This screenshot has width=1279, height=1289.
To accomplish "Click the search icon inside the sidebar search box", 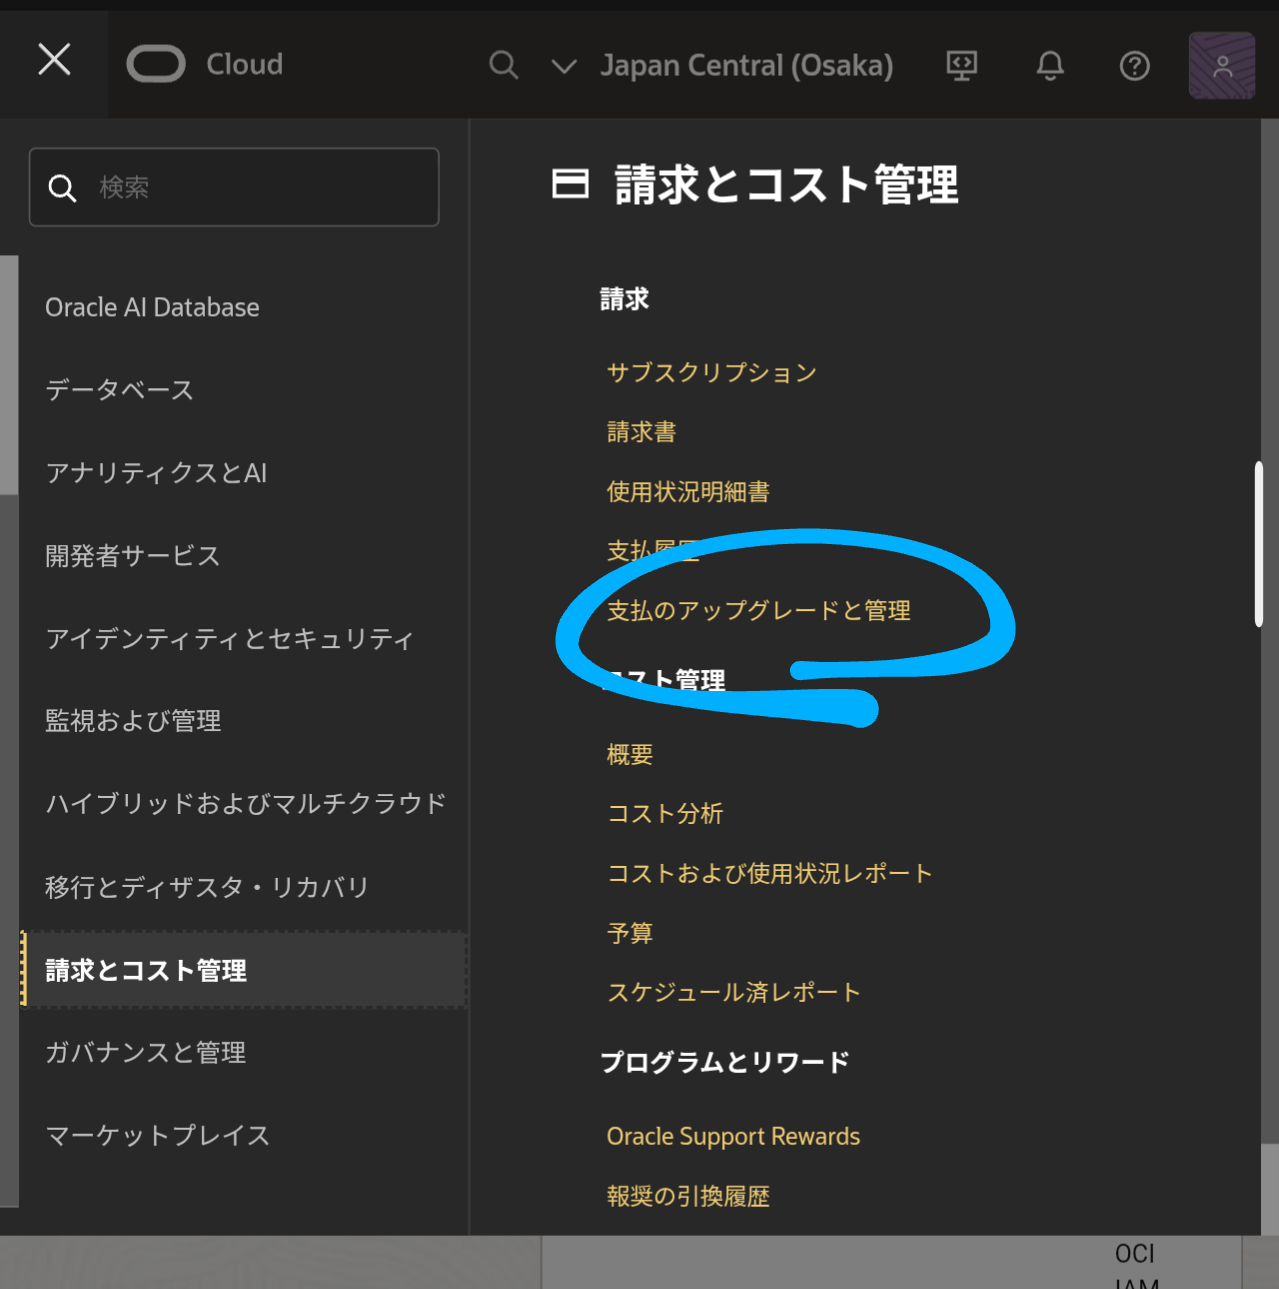I will pos(62,187).
